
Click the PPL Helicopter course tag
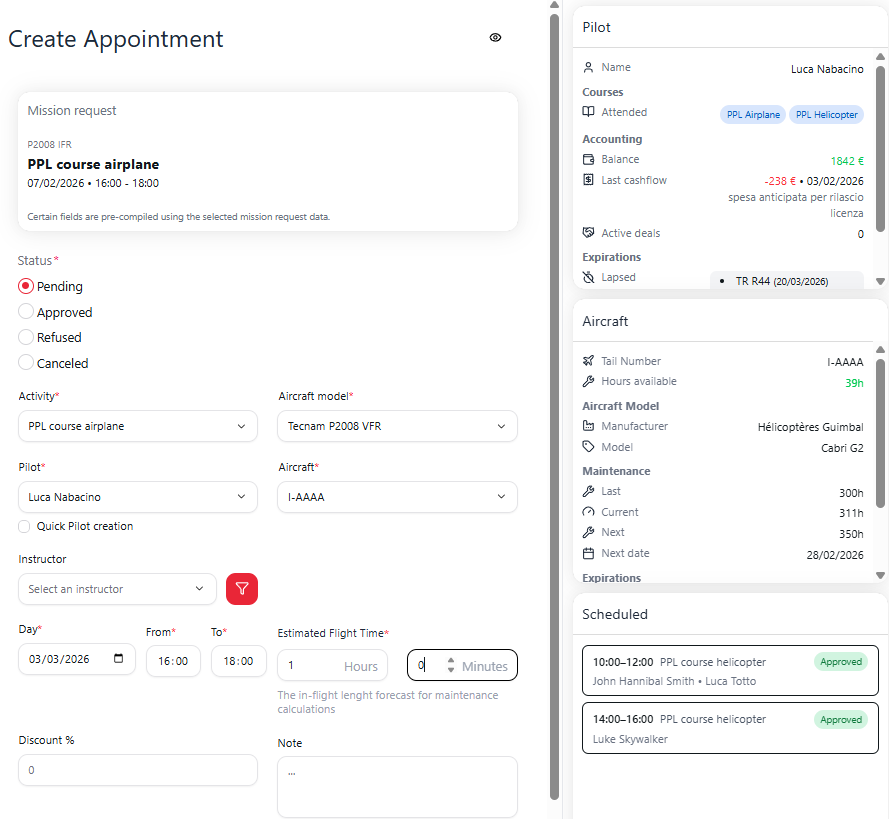pos(826,115)
